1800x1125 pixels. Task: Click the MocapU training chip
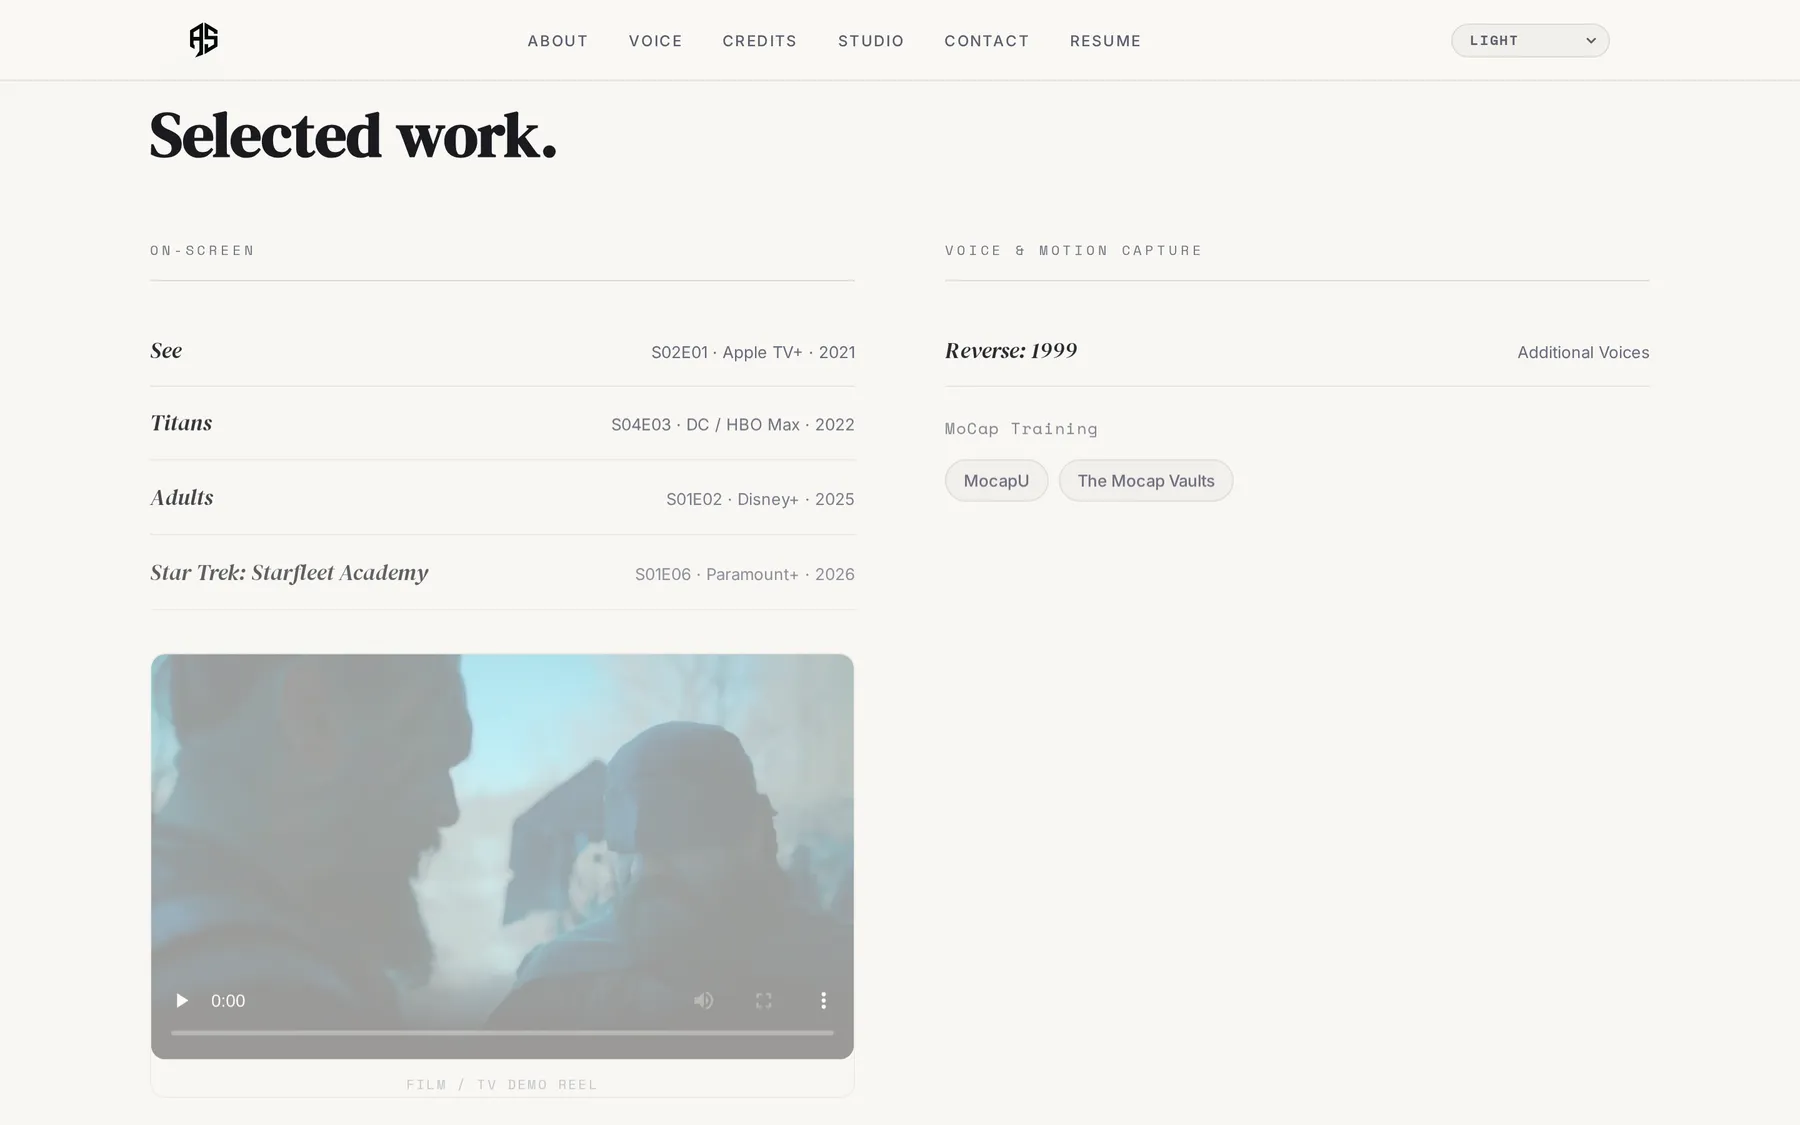point(996,481)
